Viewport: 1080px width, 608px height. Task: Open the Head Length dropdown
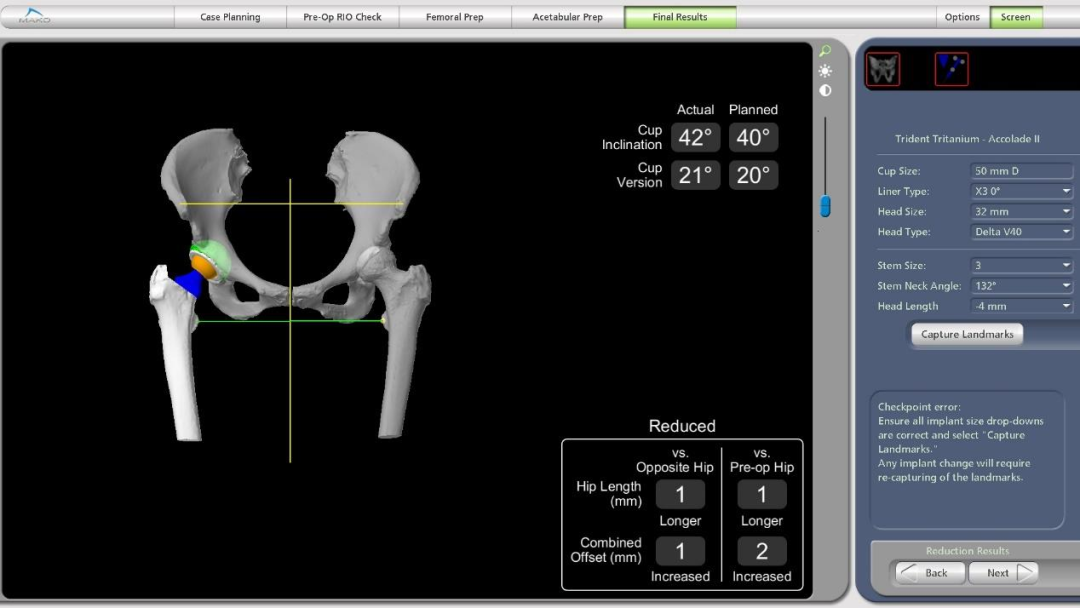(x=1021, y=307)
